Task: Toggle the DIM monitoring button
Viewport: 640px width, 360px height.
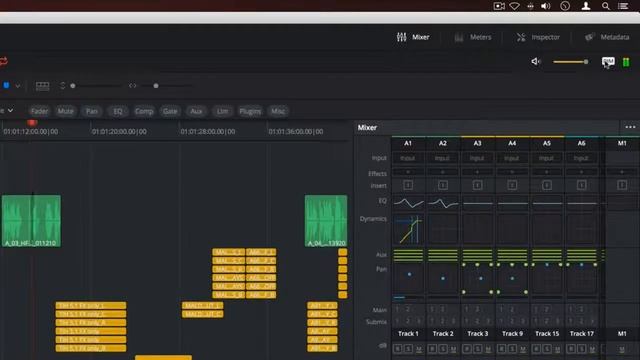Action: pos(608,62)
